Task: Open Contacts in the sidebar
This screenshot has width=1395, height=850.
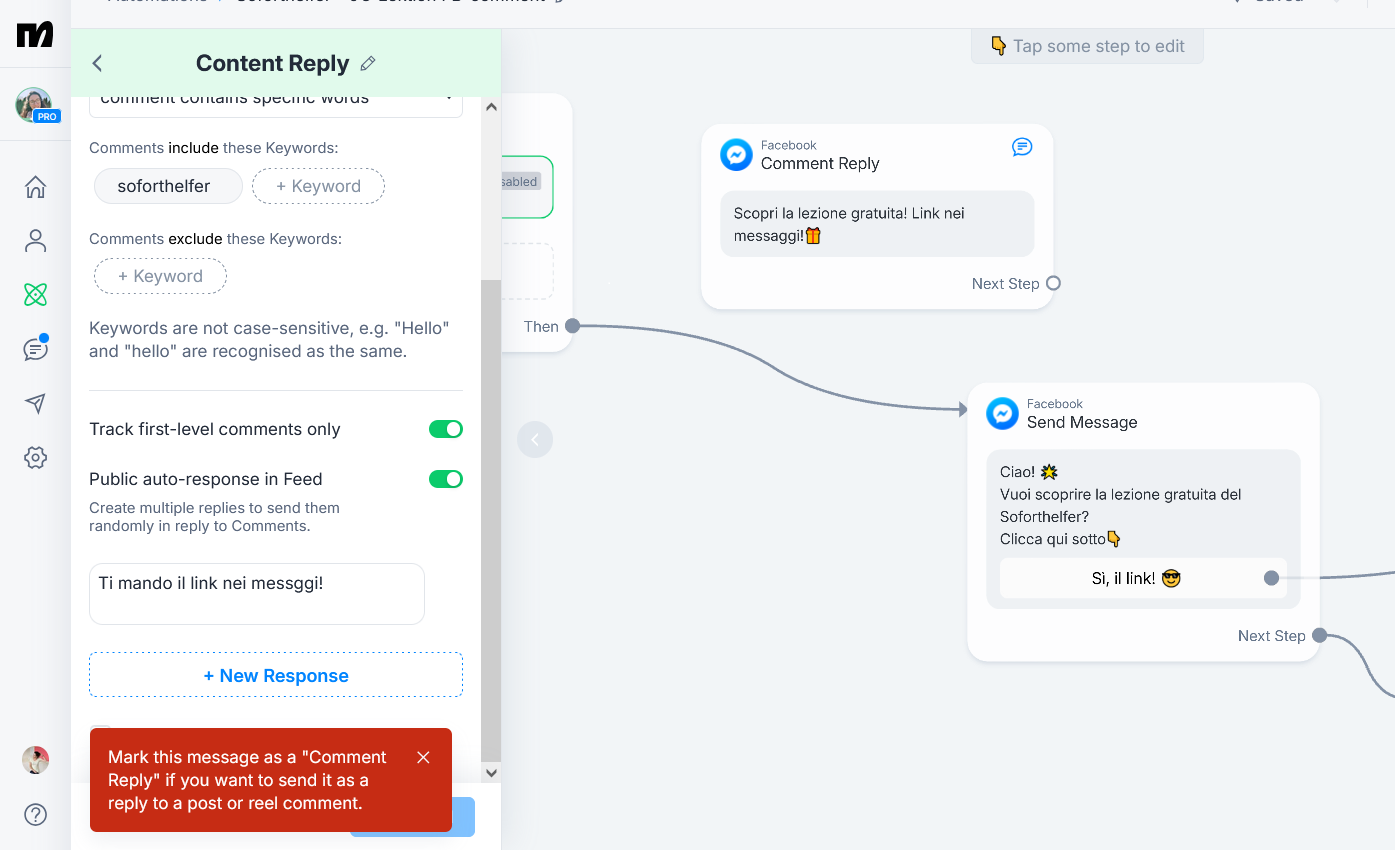Action: point(35,240)
